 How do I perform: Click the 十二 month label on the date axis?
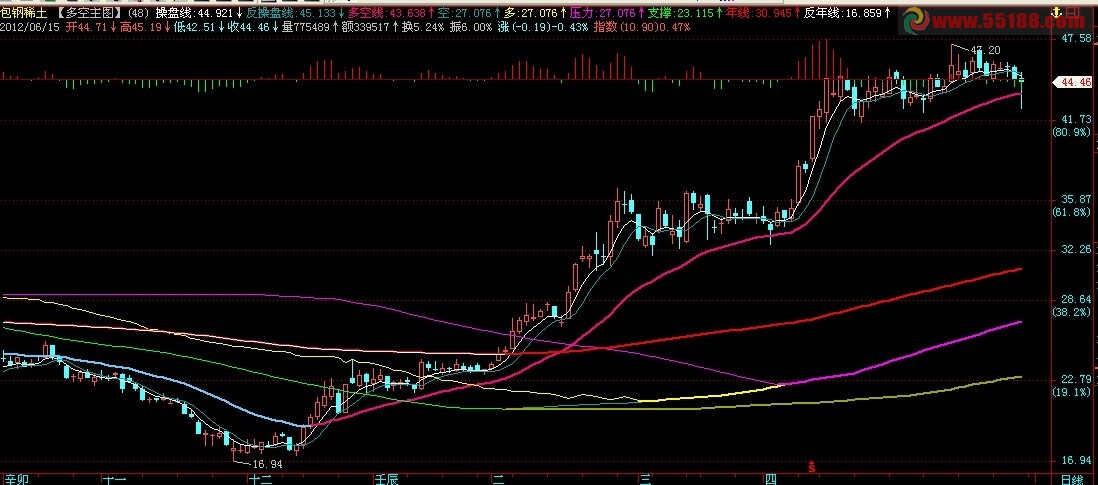[x=262, y=479]
